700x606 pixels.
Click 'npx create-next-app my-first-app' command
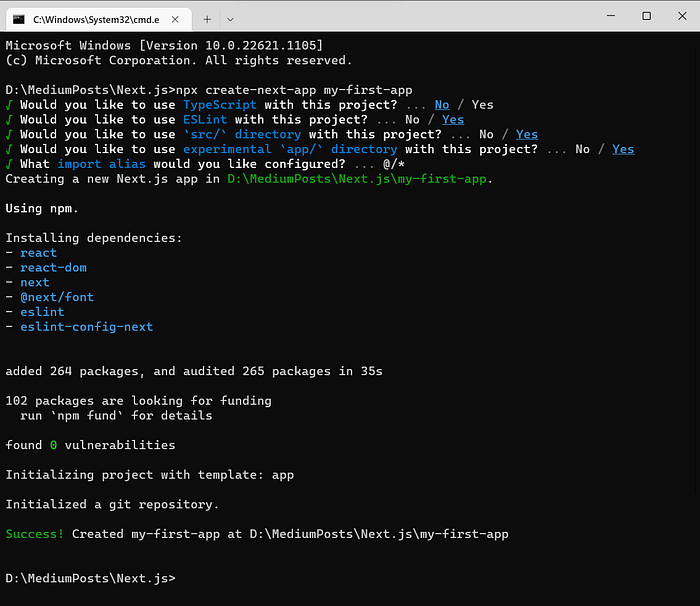point(294,90)
